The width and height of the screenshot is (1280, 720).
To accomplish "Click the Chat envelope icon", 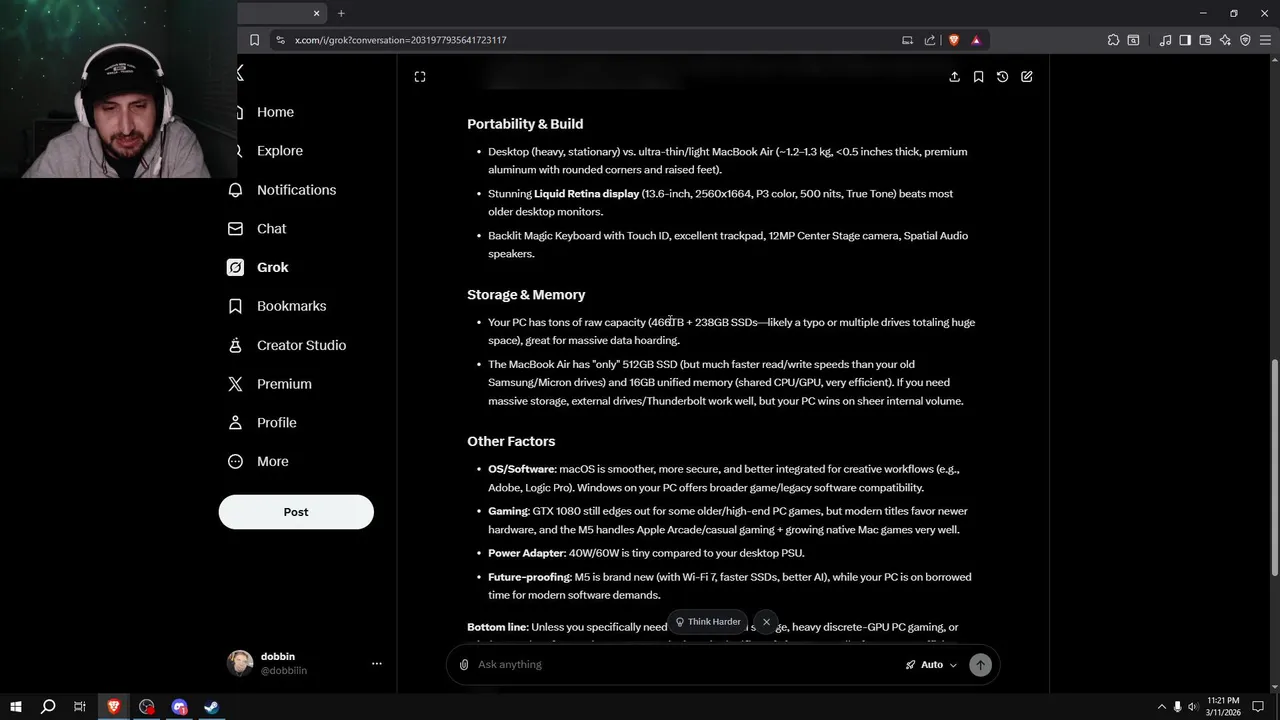I will [235, 229].
